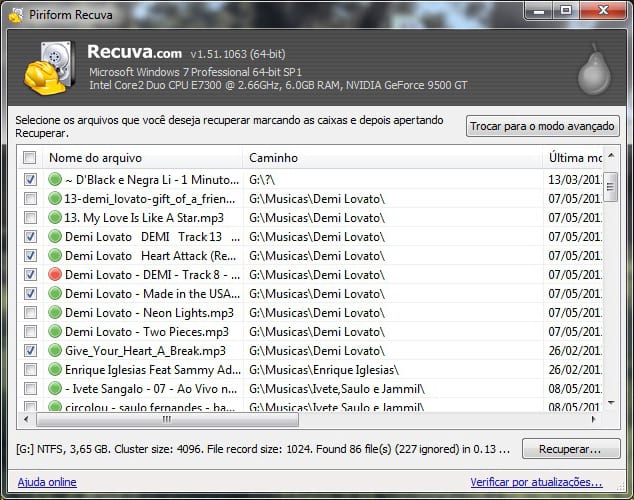Uncheck the D'Black e Negra Li file
This screenshot has height=500, width=634.
30,179
